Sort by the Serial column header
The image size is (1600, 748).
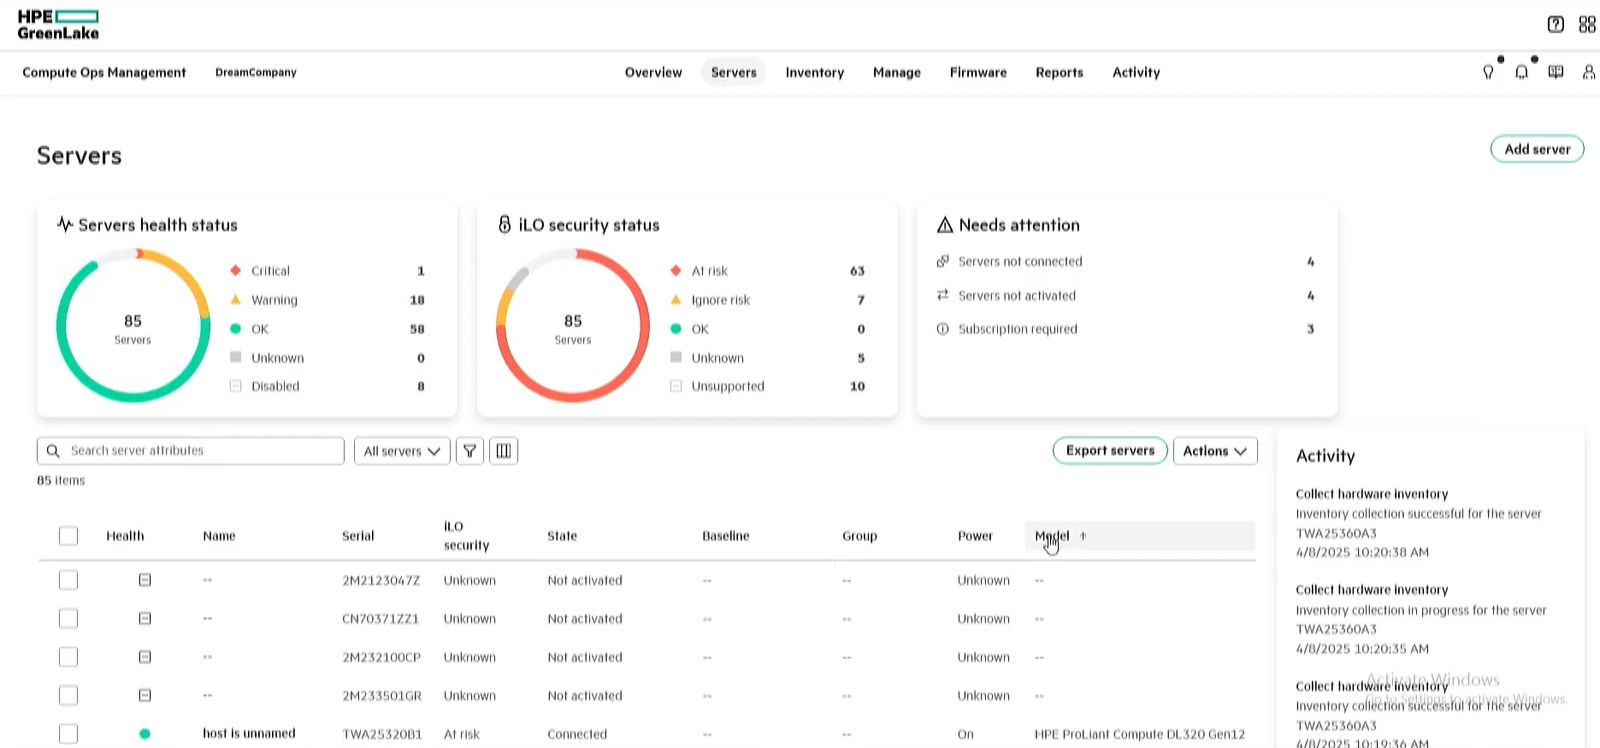point(358,536)
